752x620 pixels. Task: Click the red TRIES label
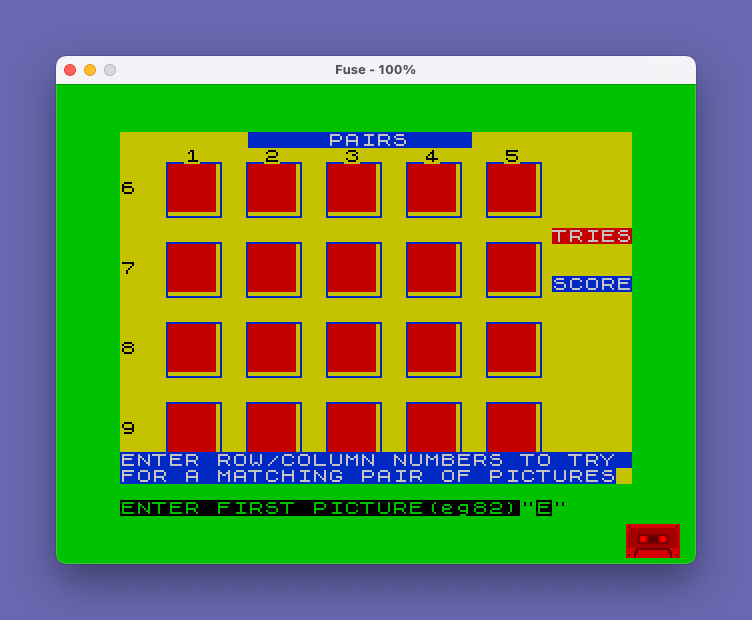point(592,236)
